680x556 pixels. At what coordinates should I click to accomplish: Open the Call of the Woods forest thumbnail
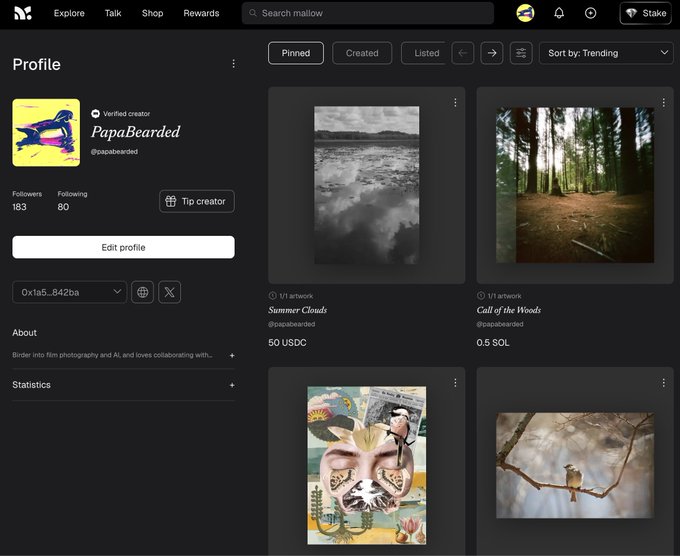(x=575, y=185)
